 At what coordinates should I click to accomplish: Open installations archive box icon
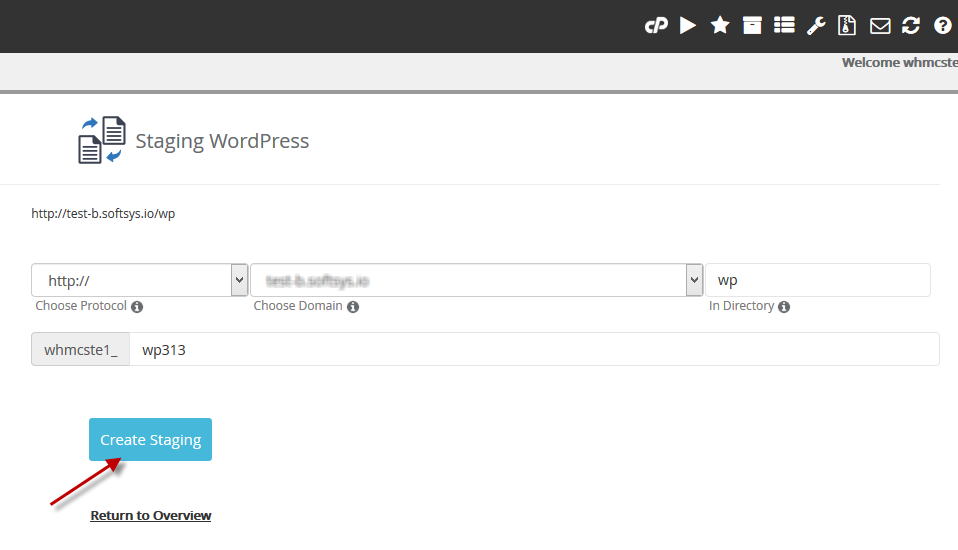click(x=752, y=26)
